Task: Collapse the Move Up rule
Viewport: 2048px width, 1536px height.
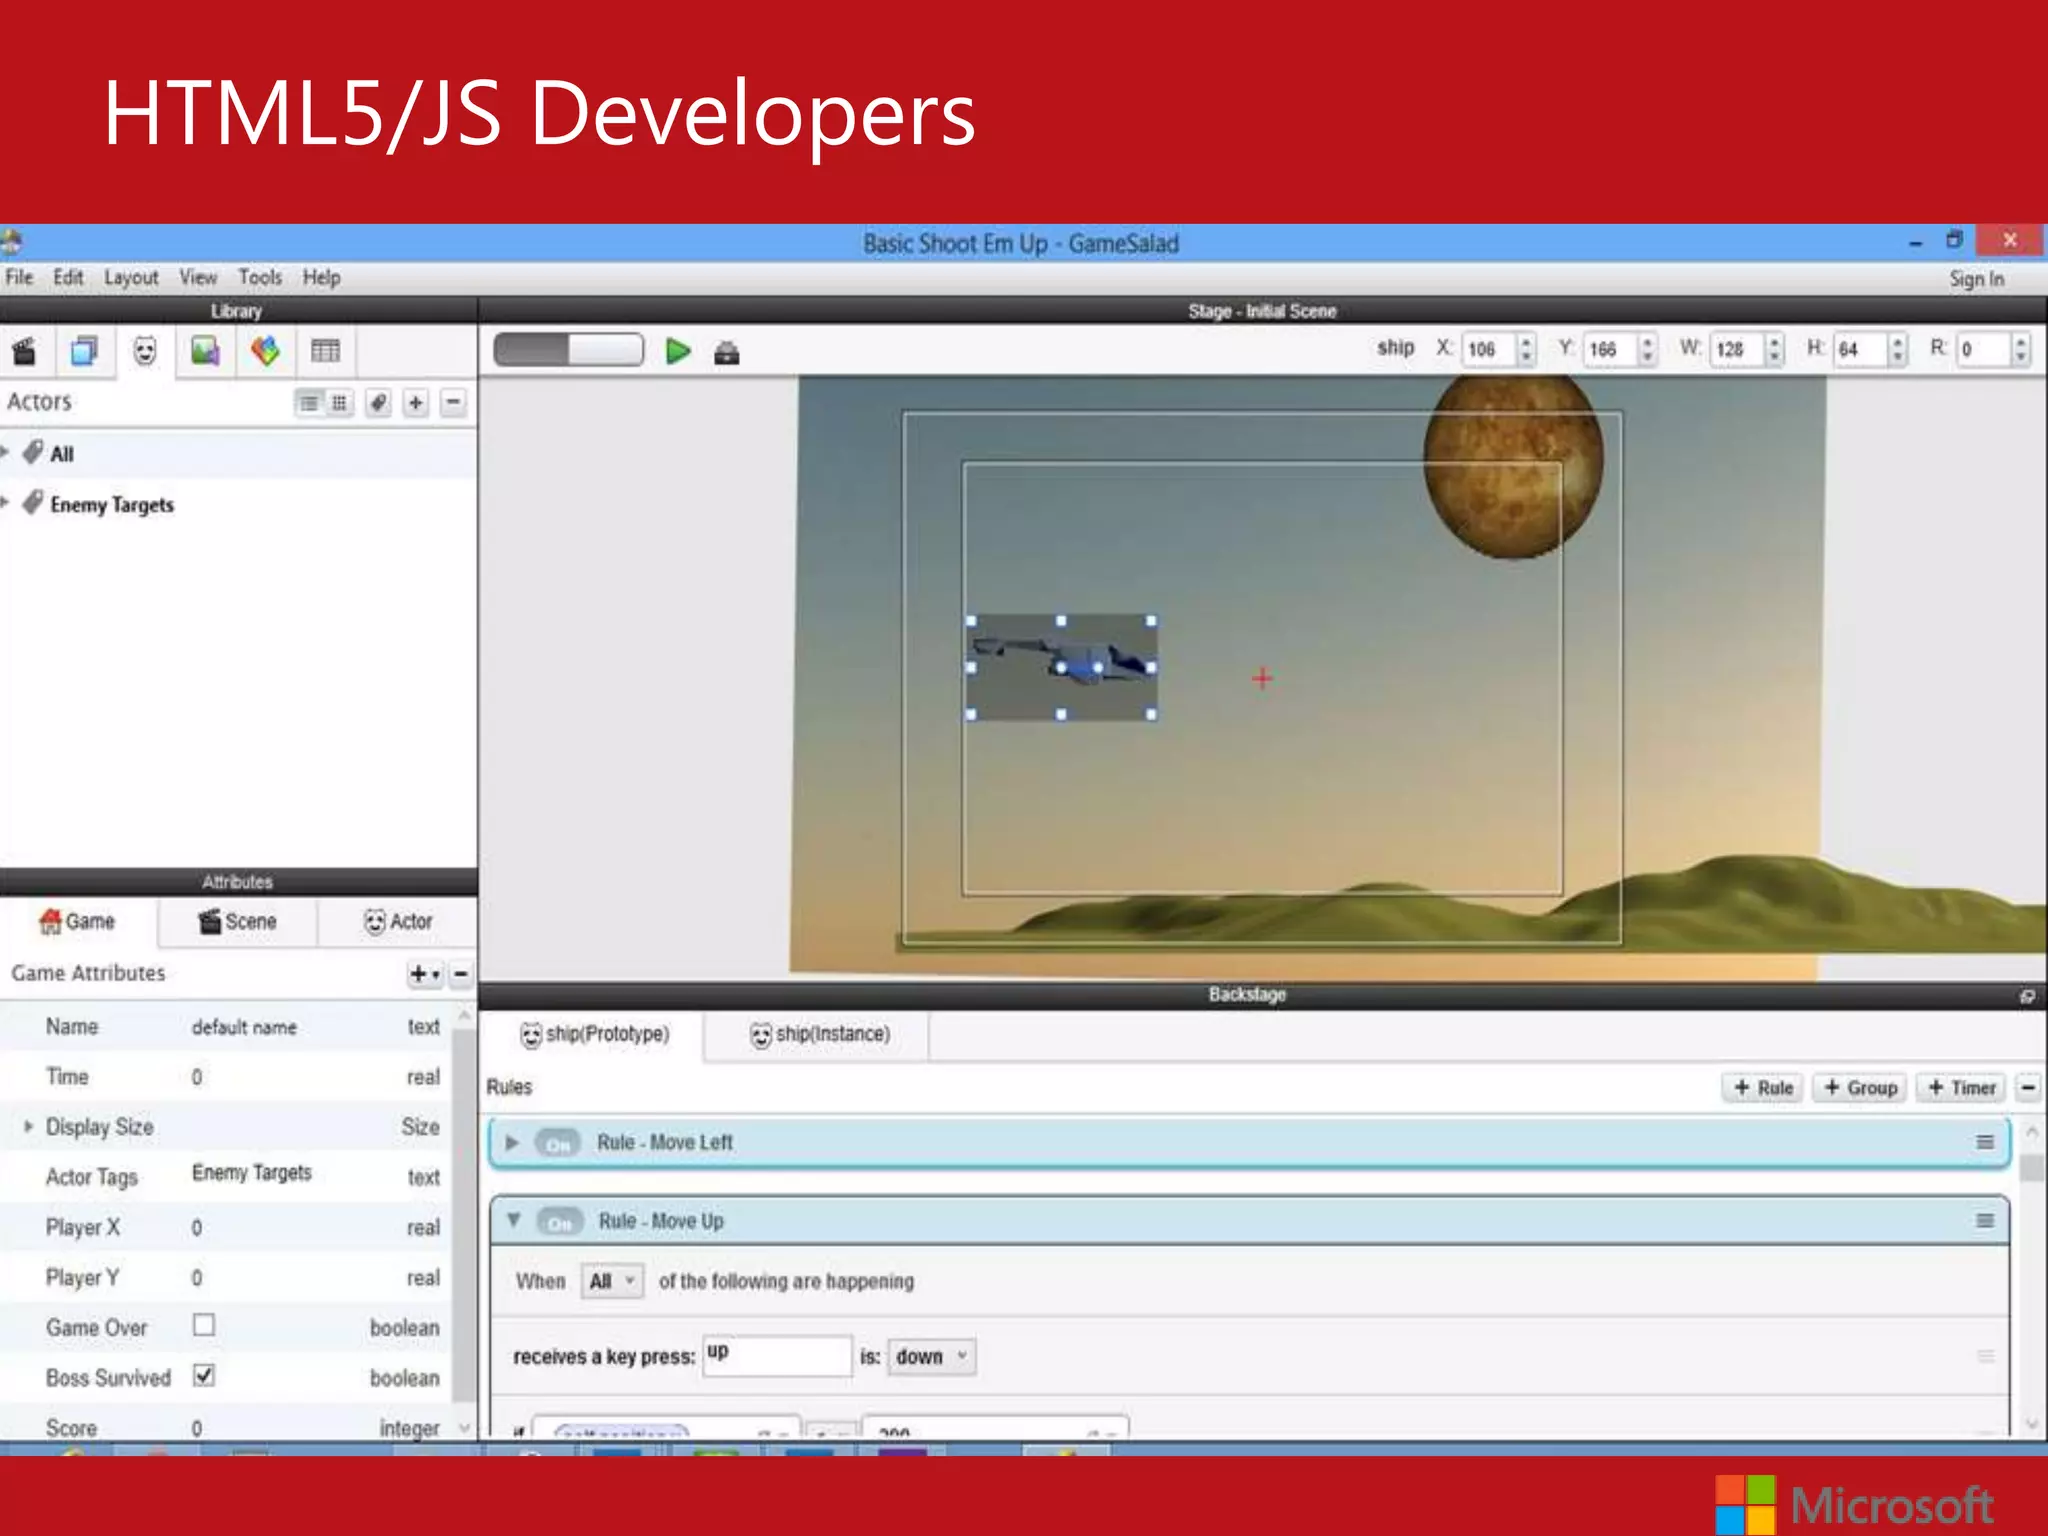Action: (x=514, y=1220)
